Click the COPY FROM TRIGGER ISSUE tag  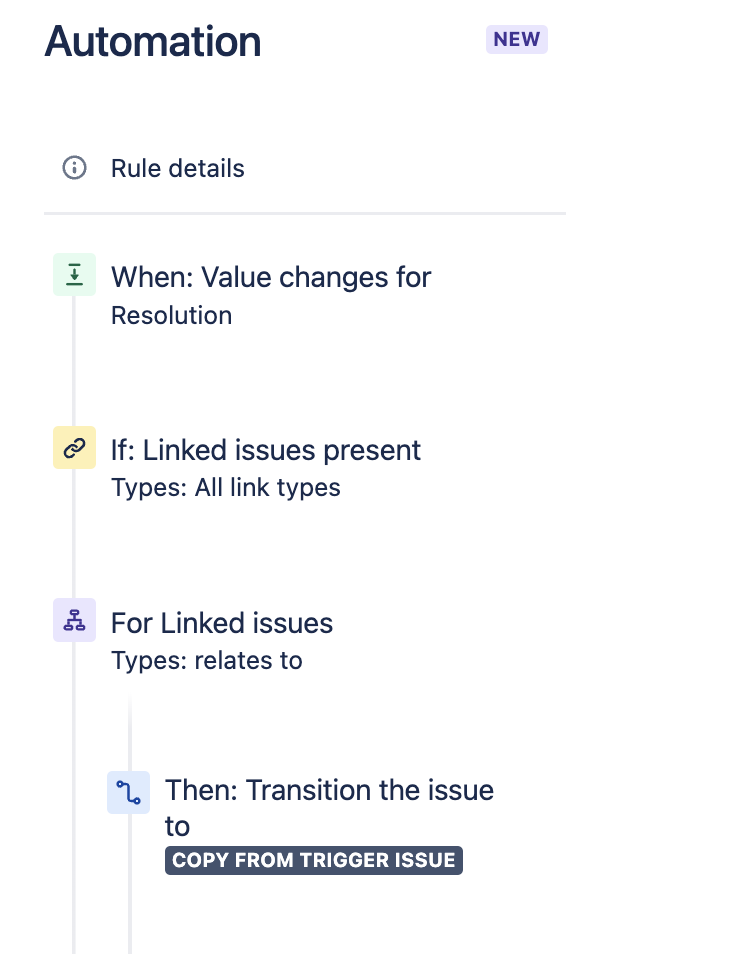click(x=313, y=860)
